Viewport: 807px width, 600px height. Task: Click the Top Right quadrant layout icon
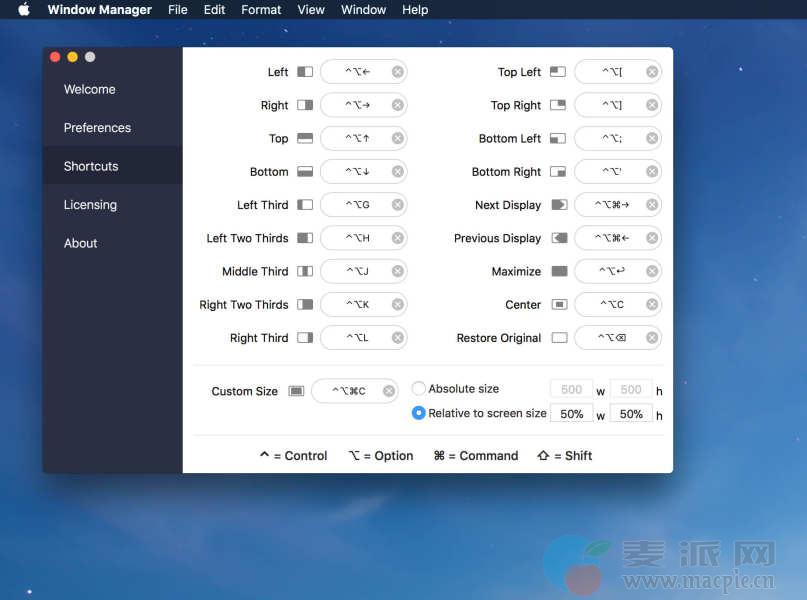pyautogui.click(x=558, y=105)
